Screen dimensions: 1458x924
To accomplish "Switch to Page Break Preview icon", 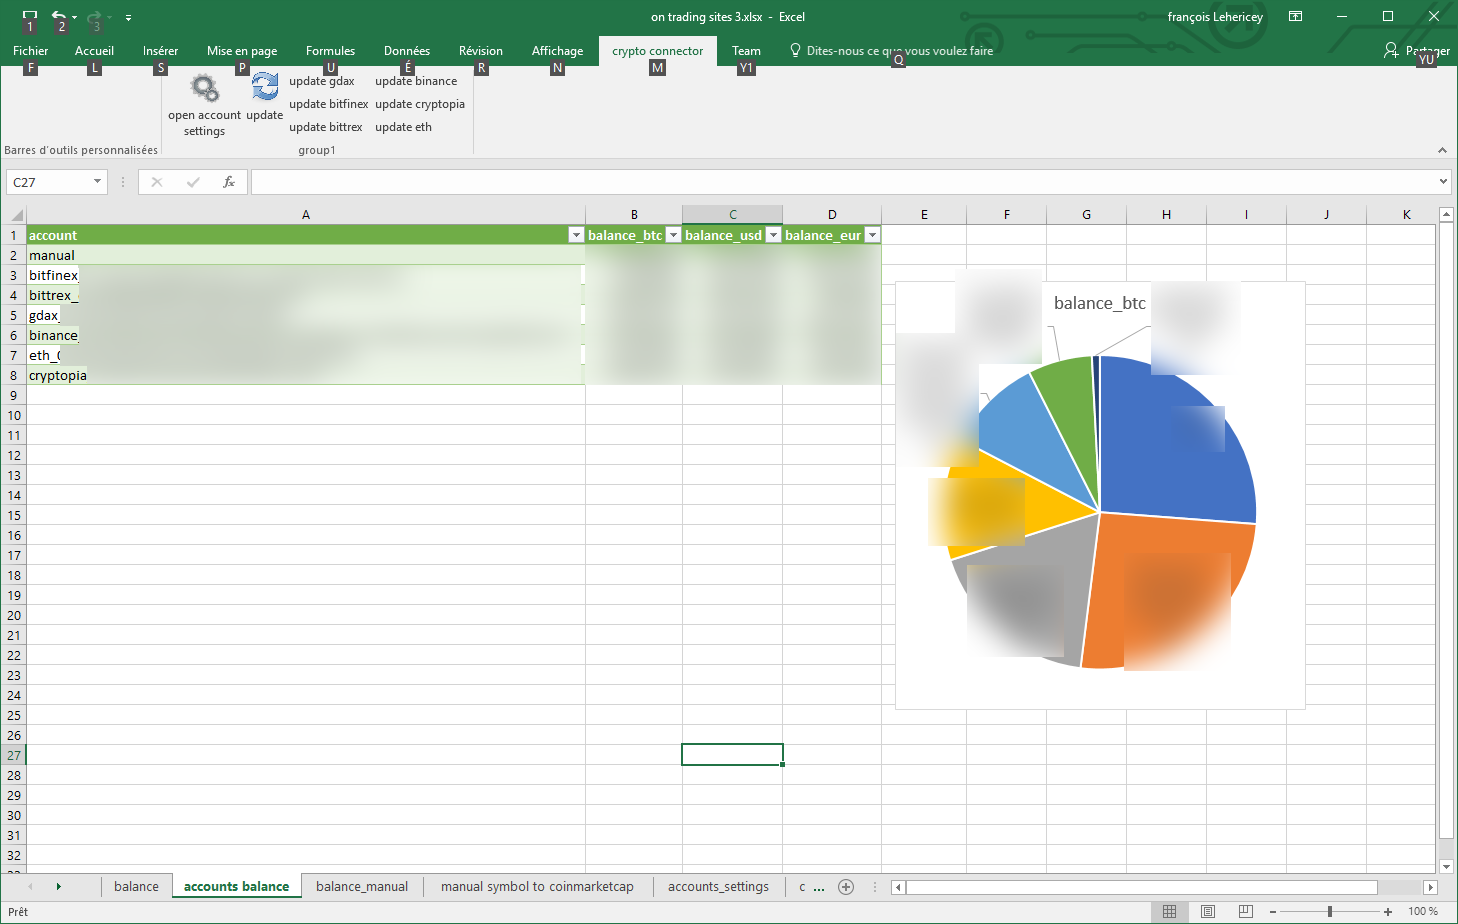I will pos(1246,911).
